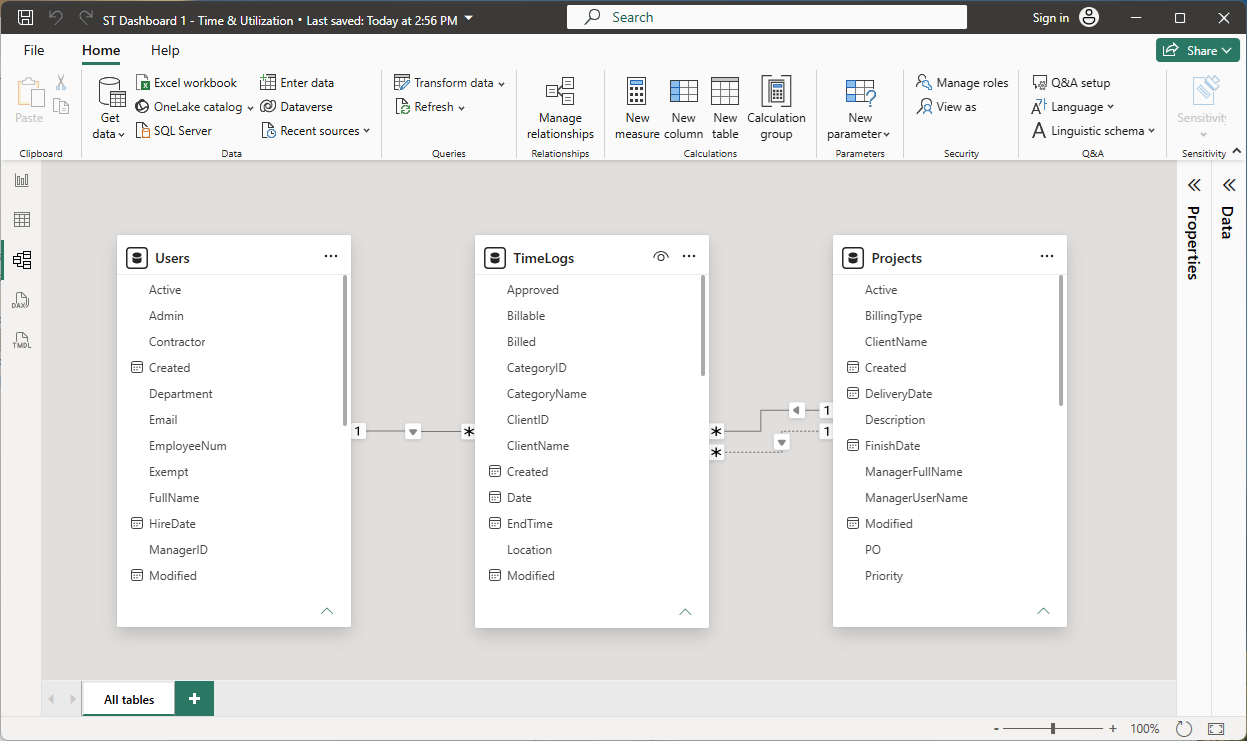Screen dimensions: 1247x741
Task: Open the Get data dropdown arrow
Action: click(121, 135)
